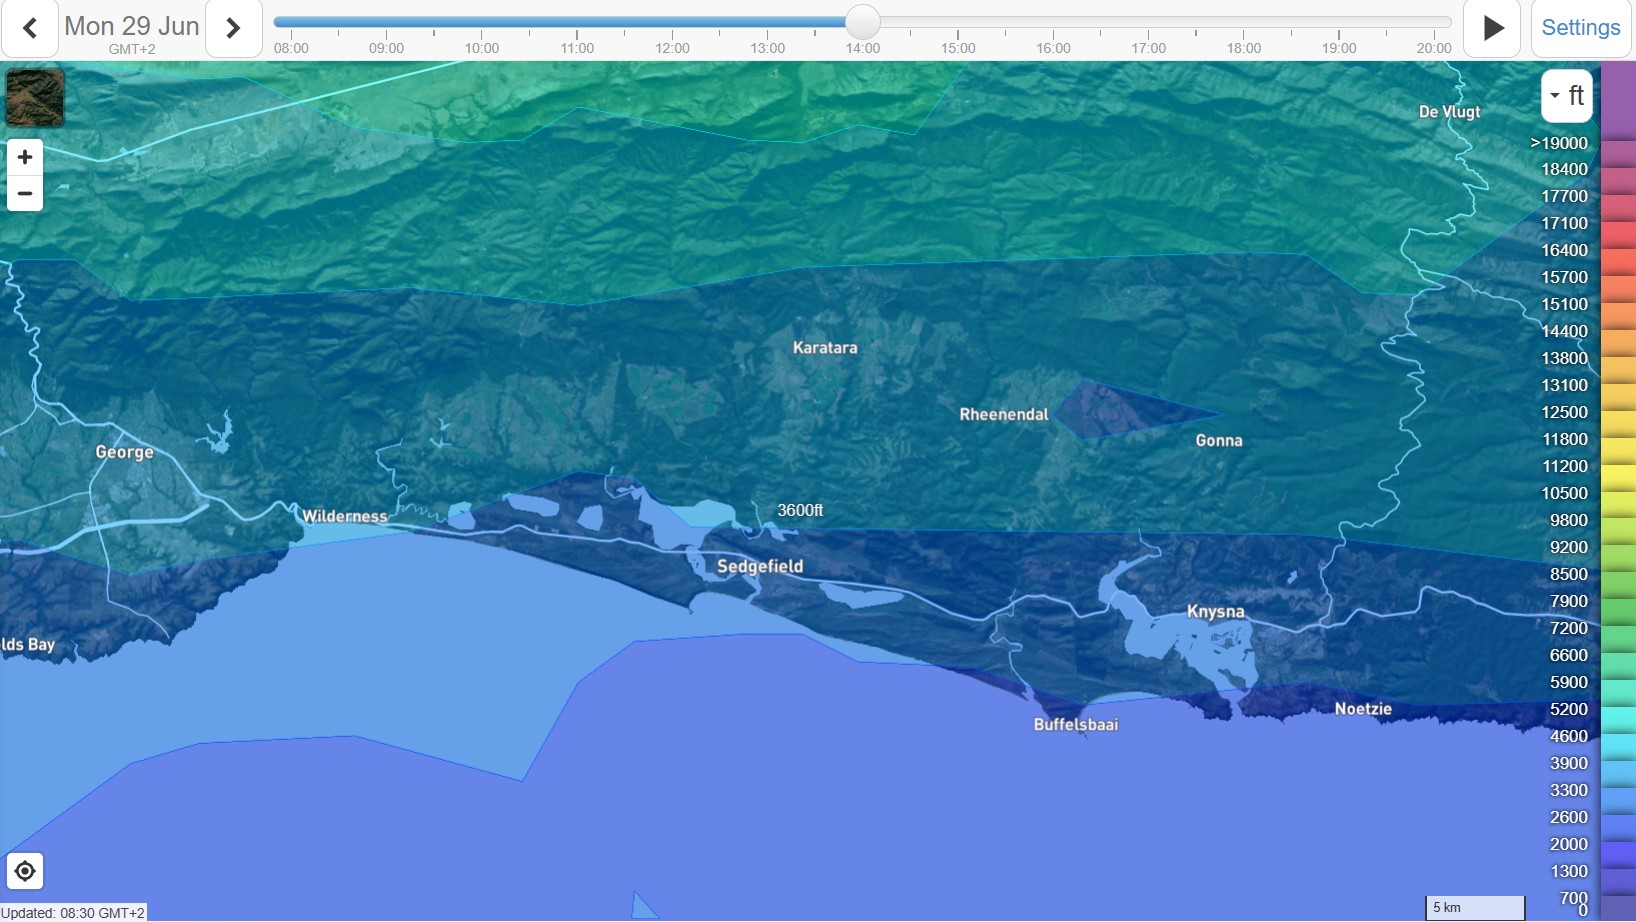Go to next day arrow
This screenshot has height=922, width=1636.
[233, 28]
